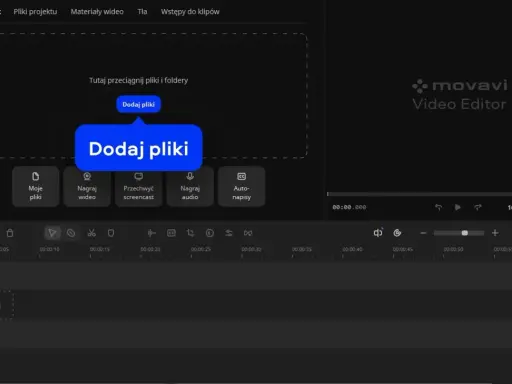
Task: Launch Przechwyć screencast capture
Action: pyautogui.click(x=139, y=187)
